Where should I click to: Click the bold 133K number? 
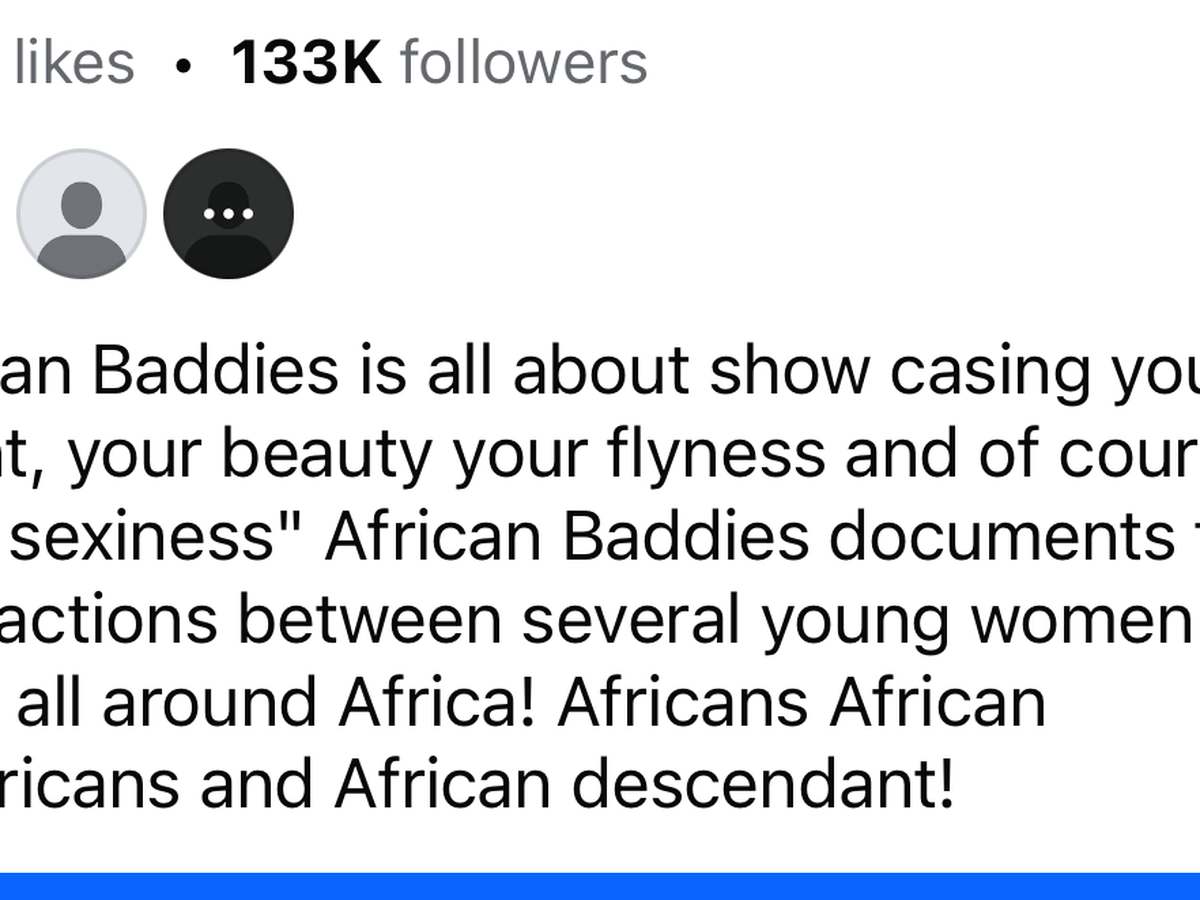(306, 62)
